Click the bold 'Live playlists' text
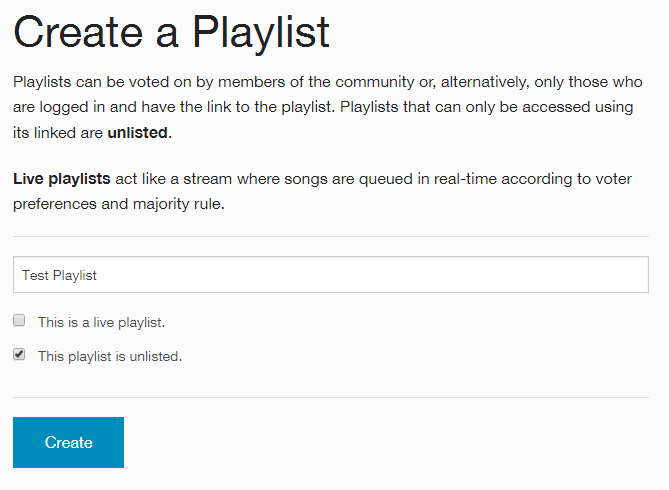669x490 pixels. [61, 180]
